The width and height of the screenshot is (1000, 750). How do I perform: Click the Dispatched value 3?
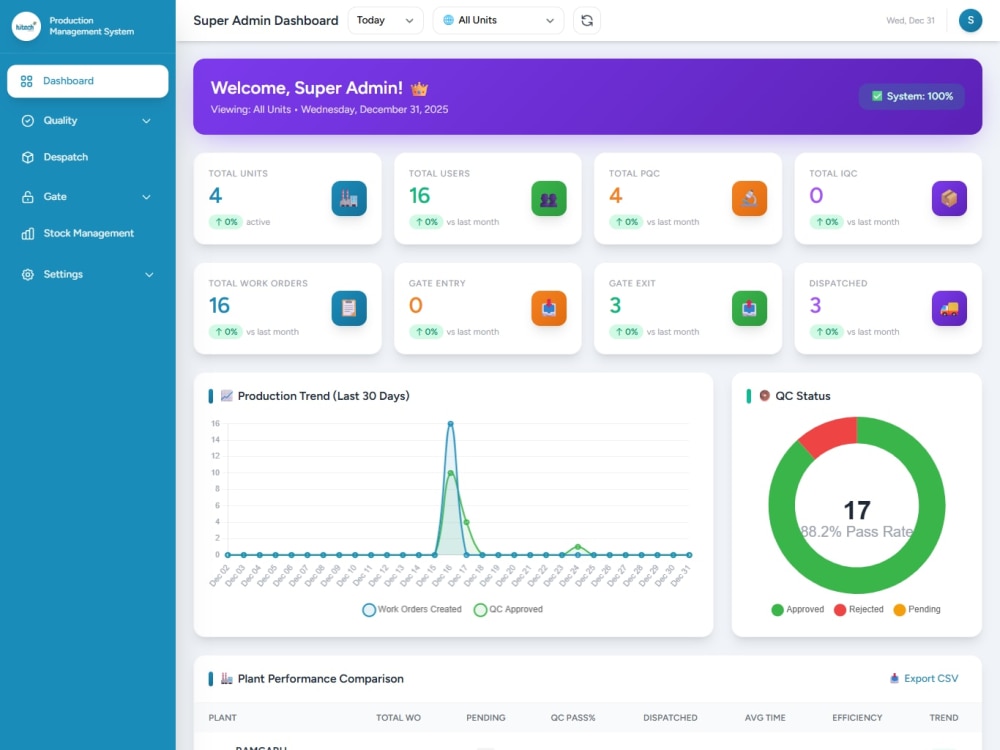pyautogui.click(x=815, y=305)
